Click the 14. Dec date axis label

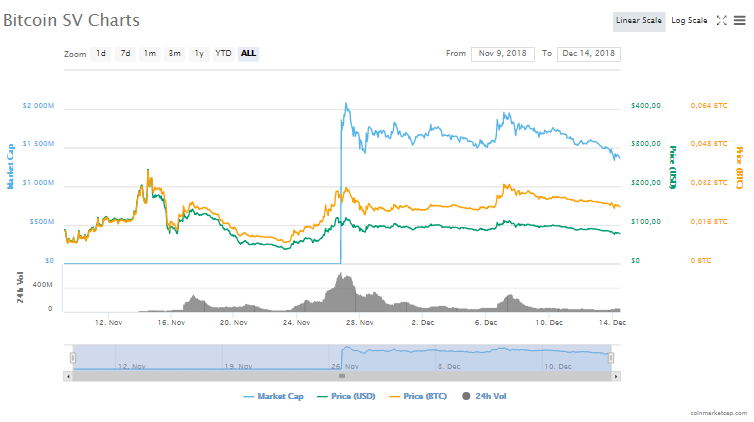[612, 323]
